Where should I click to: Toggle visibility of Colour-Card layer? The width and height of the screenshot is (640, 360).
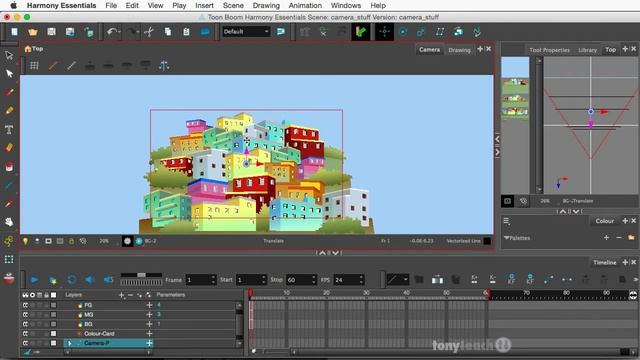pyautogui.click(x=25, y=334)
